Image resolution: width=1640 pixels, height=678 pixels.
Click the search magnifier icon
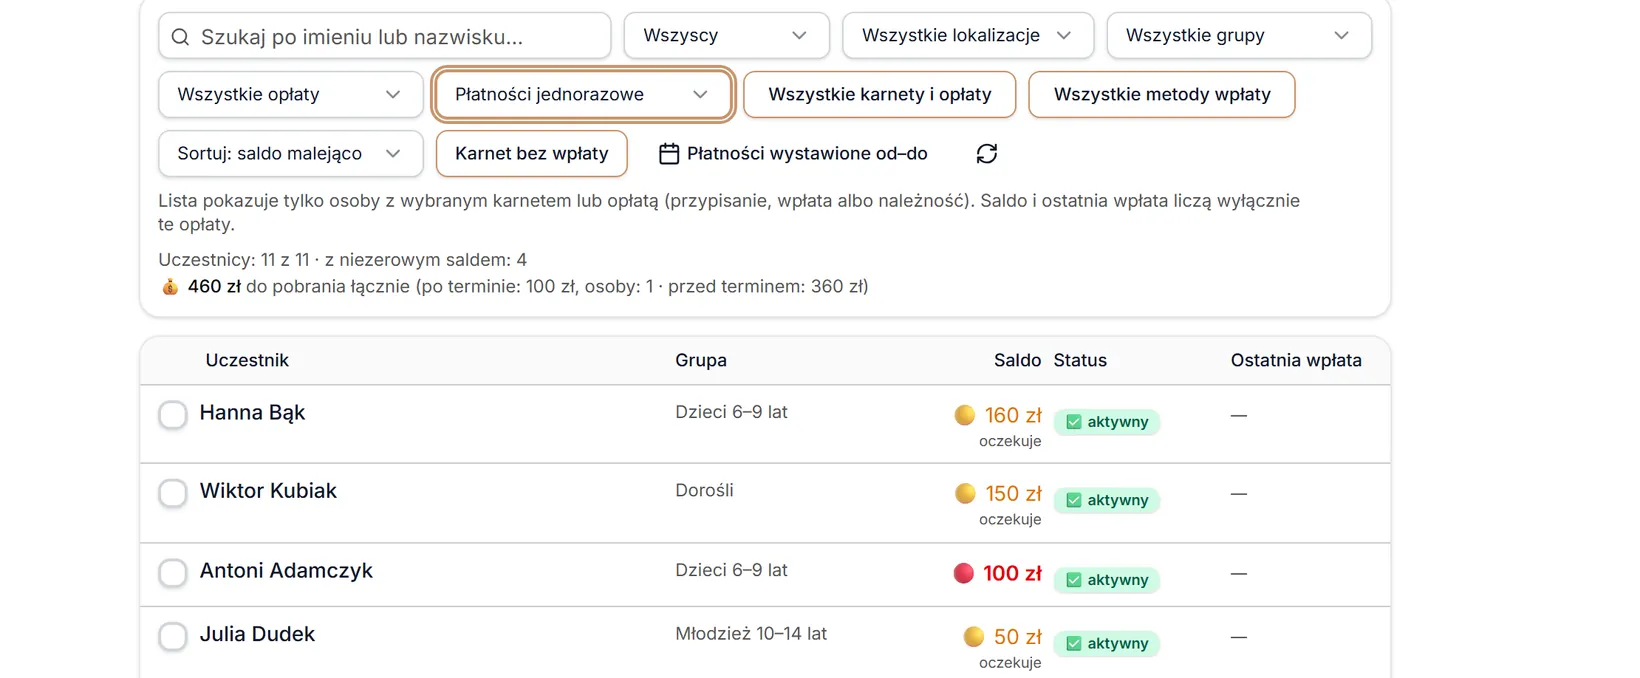coord(180,37)
